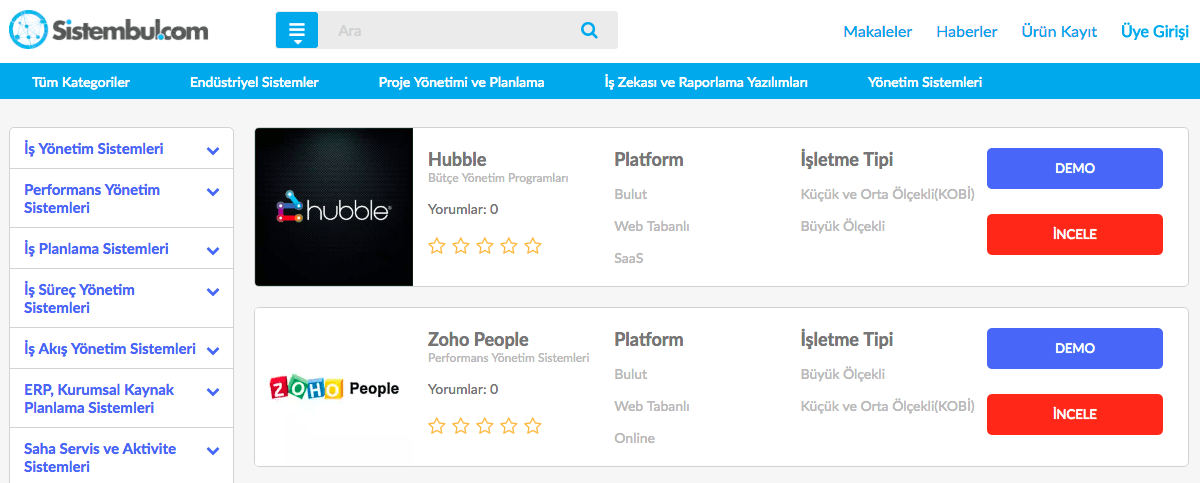The image size is (1200, 483).
Task: Open the category hamburger menu icon
Action: tap(297, 31)
